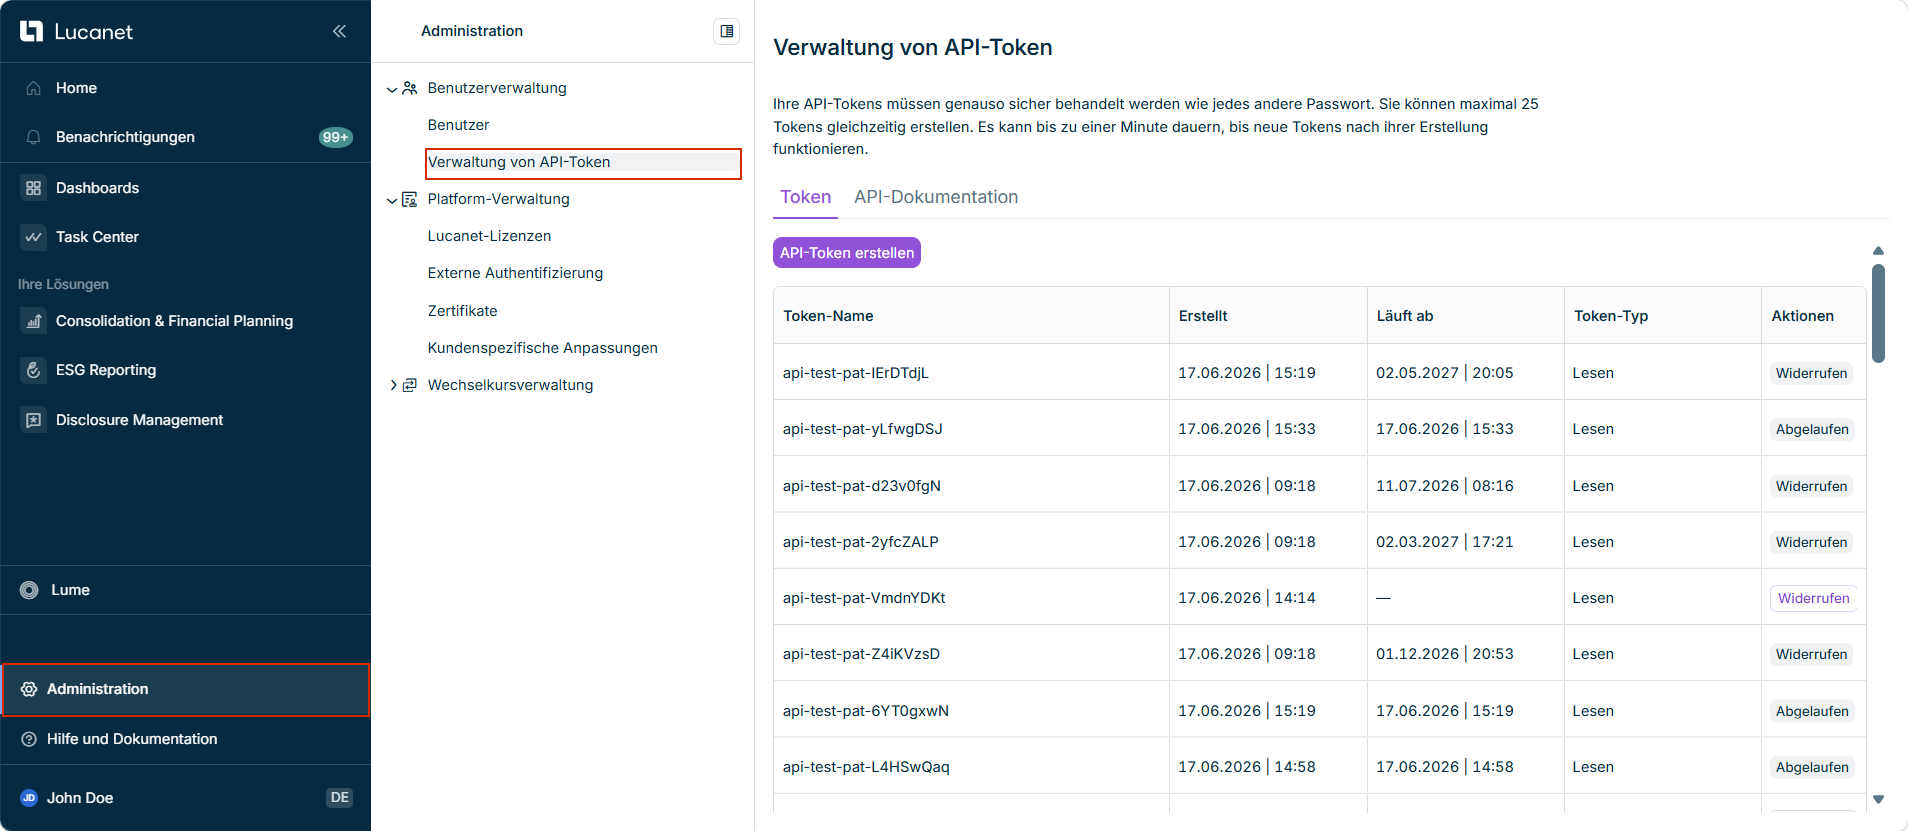Screen dimensions: 1908x831
Task: Click Lesen type for api-test-pat-2yfcZALP
Action: point(1593,542)
